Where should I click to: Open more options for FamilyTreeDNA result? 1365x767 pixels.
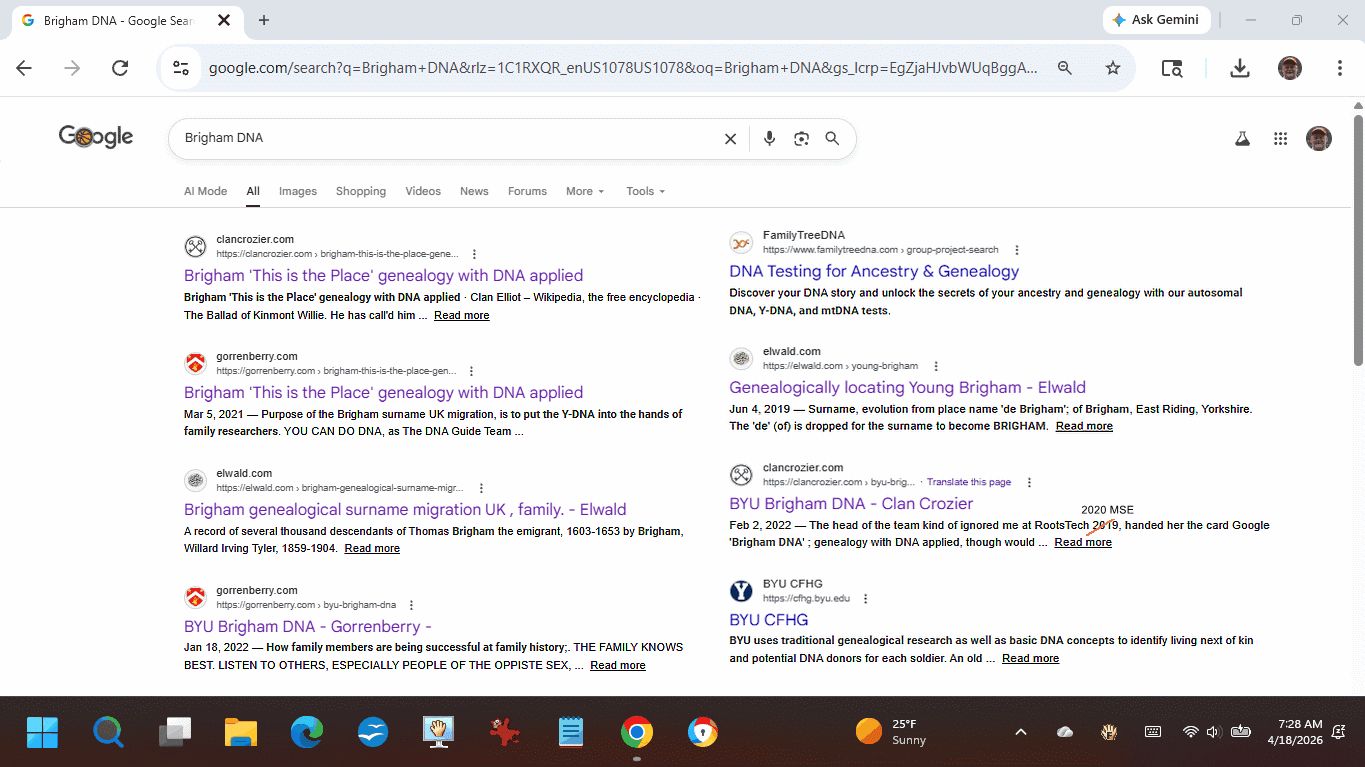tap(1017, 250)
